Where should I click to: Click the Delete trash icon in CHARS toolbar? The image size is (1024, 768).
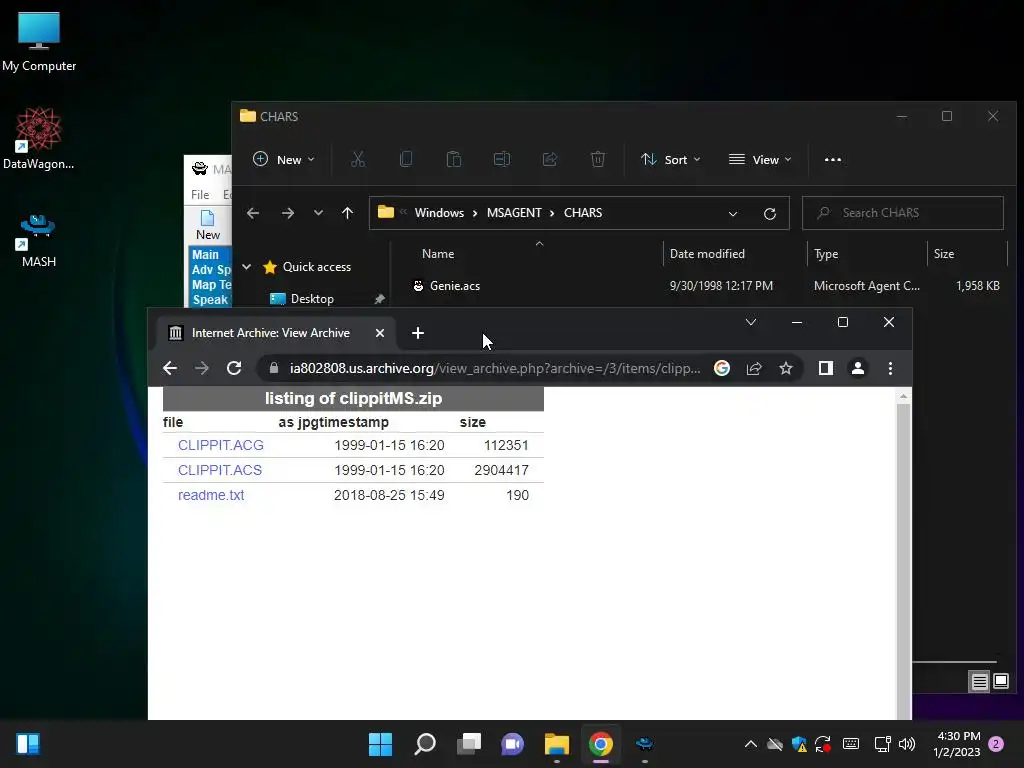598,159
